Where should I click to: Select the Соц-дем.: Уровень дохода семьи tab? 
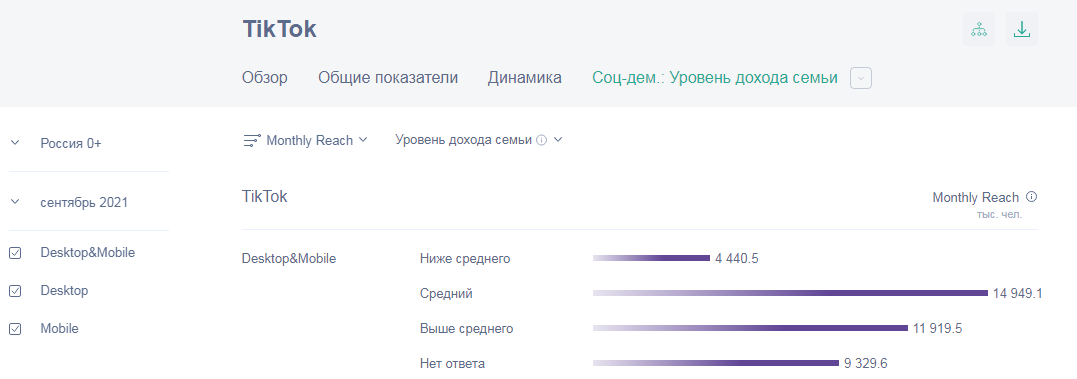[x=715, y=78]
